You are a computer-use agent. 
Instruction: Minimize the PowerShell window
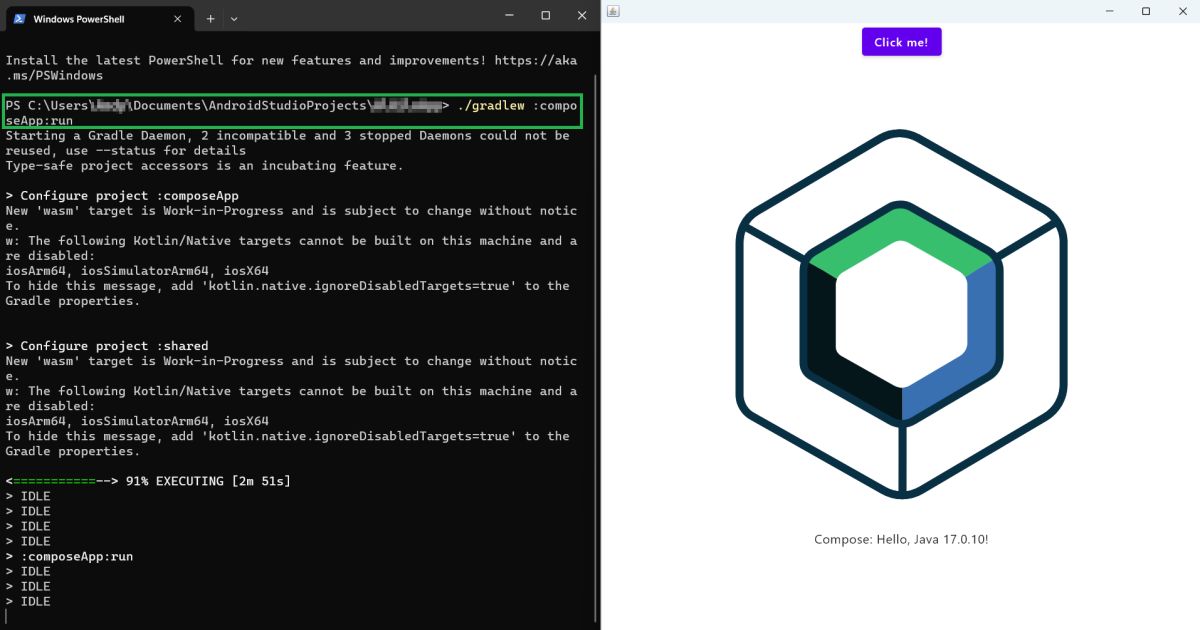point(509,15)
